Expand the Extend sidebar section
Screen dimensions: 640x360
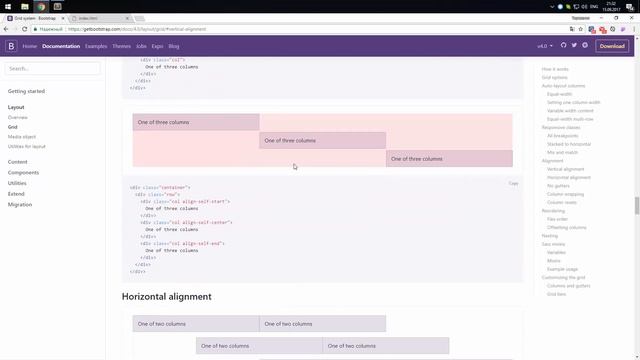pyautogui.click(x=16, y=193)
